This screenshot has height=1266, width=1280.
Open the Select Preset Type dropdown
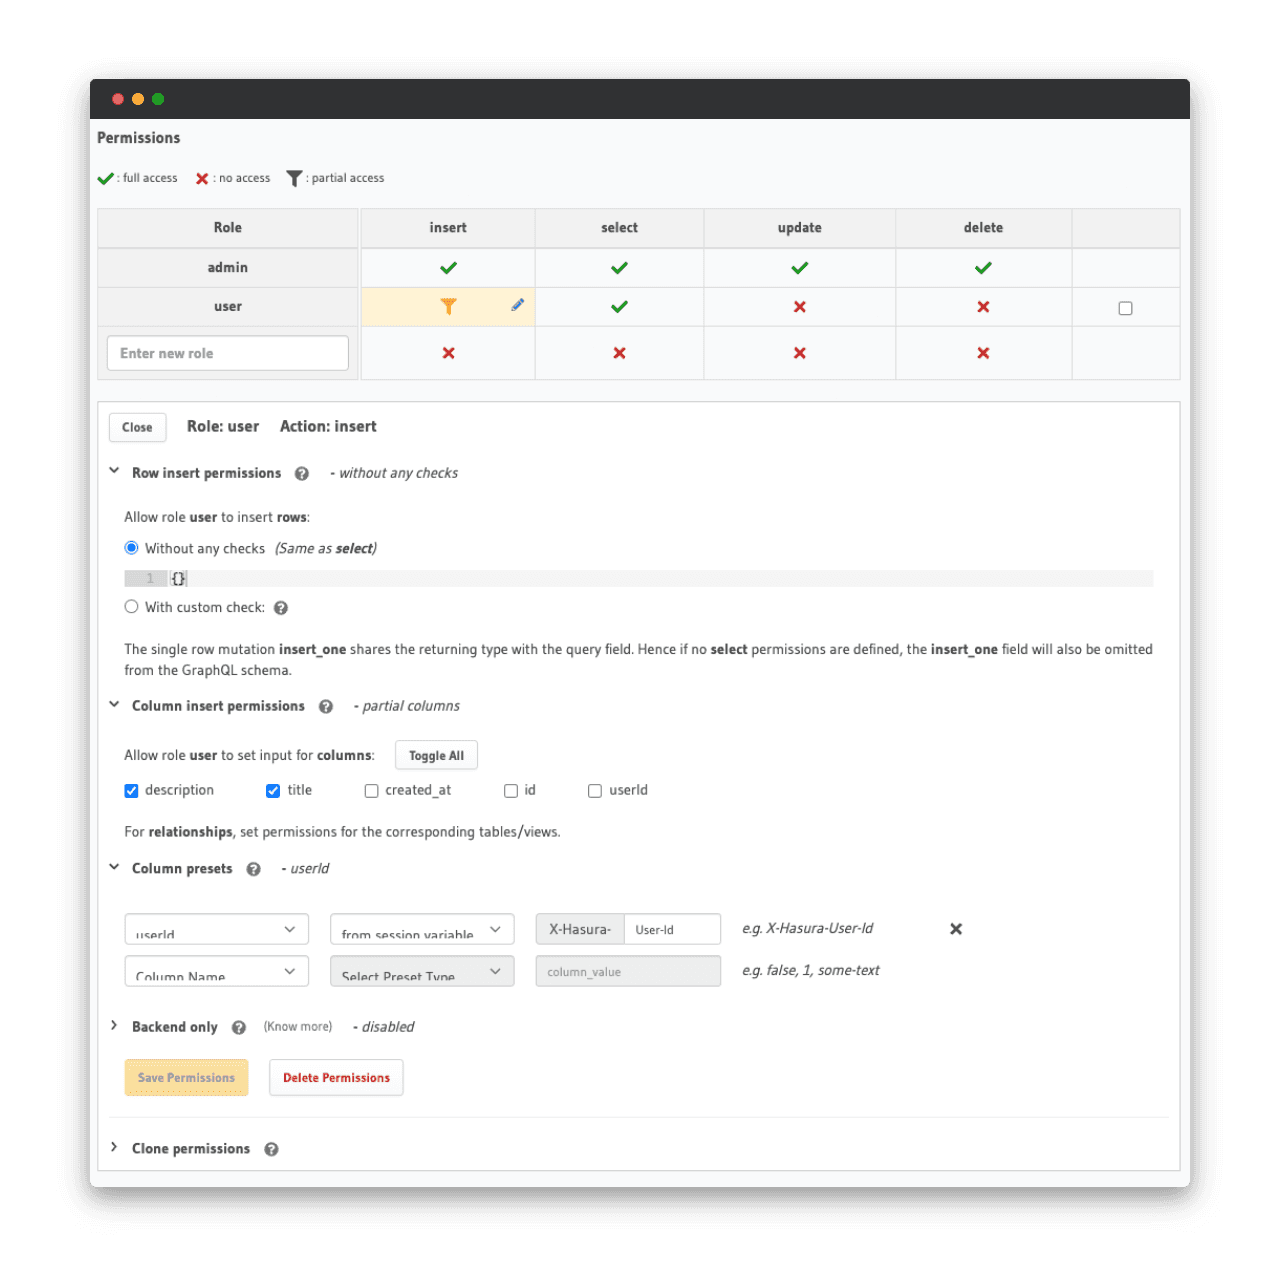(422, 971)
